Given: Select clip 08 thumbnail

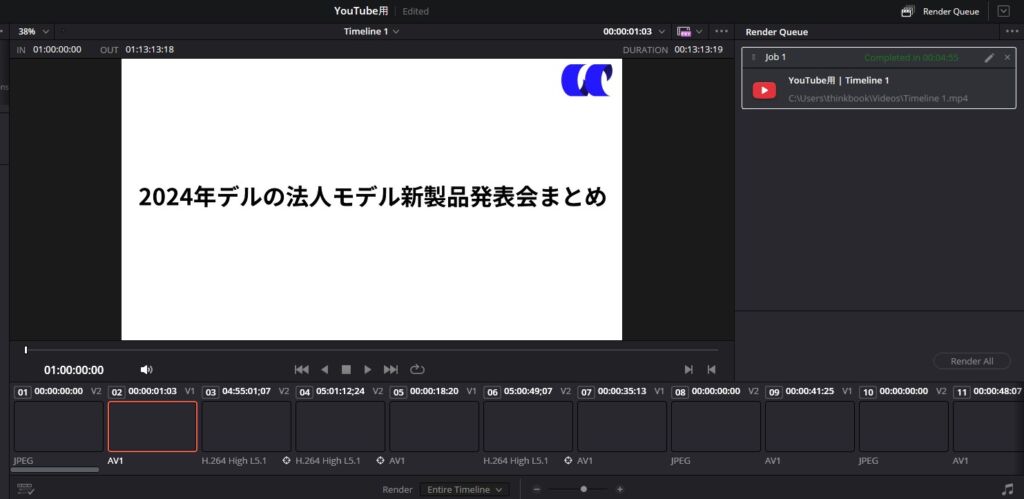Looking at the screenshot, I should pos(716,427).
